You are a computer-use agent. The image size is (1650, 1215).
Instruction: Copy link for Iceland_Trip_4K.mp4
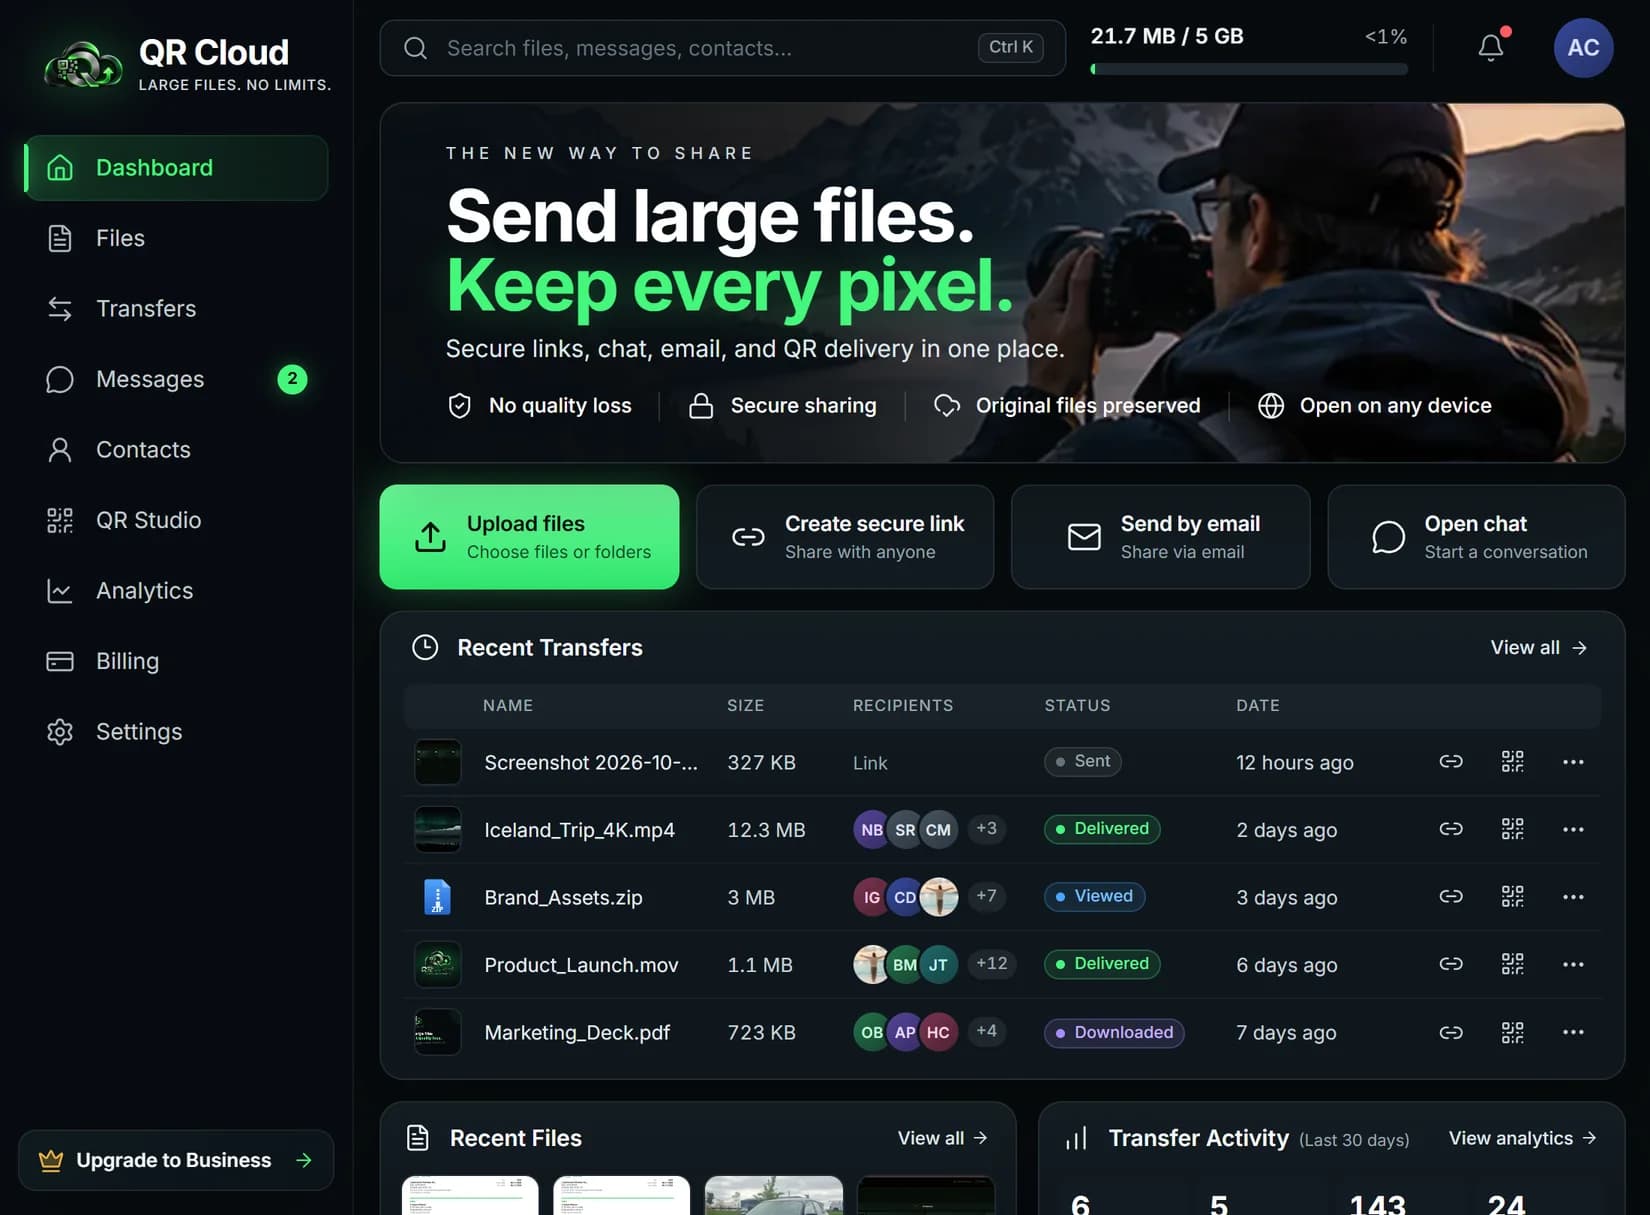tap(1451, 829)
